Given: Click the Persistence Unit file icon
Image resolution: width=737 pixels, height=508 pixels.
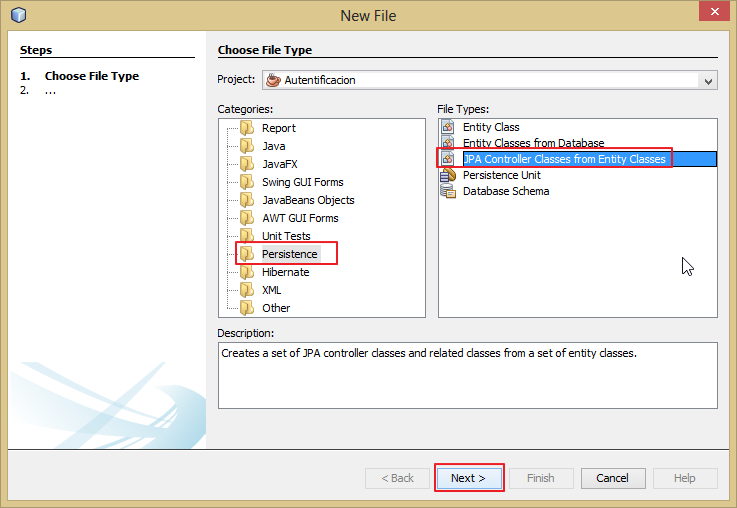Looking at the screenshot, I should (448, 175).
